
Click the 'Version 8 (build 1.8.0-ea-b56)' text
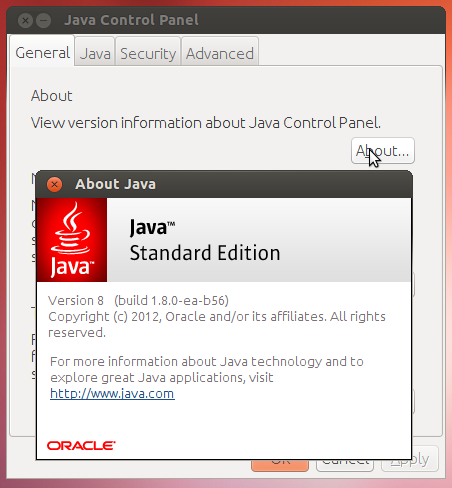click(x=138, y=301)
